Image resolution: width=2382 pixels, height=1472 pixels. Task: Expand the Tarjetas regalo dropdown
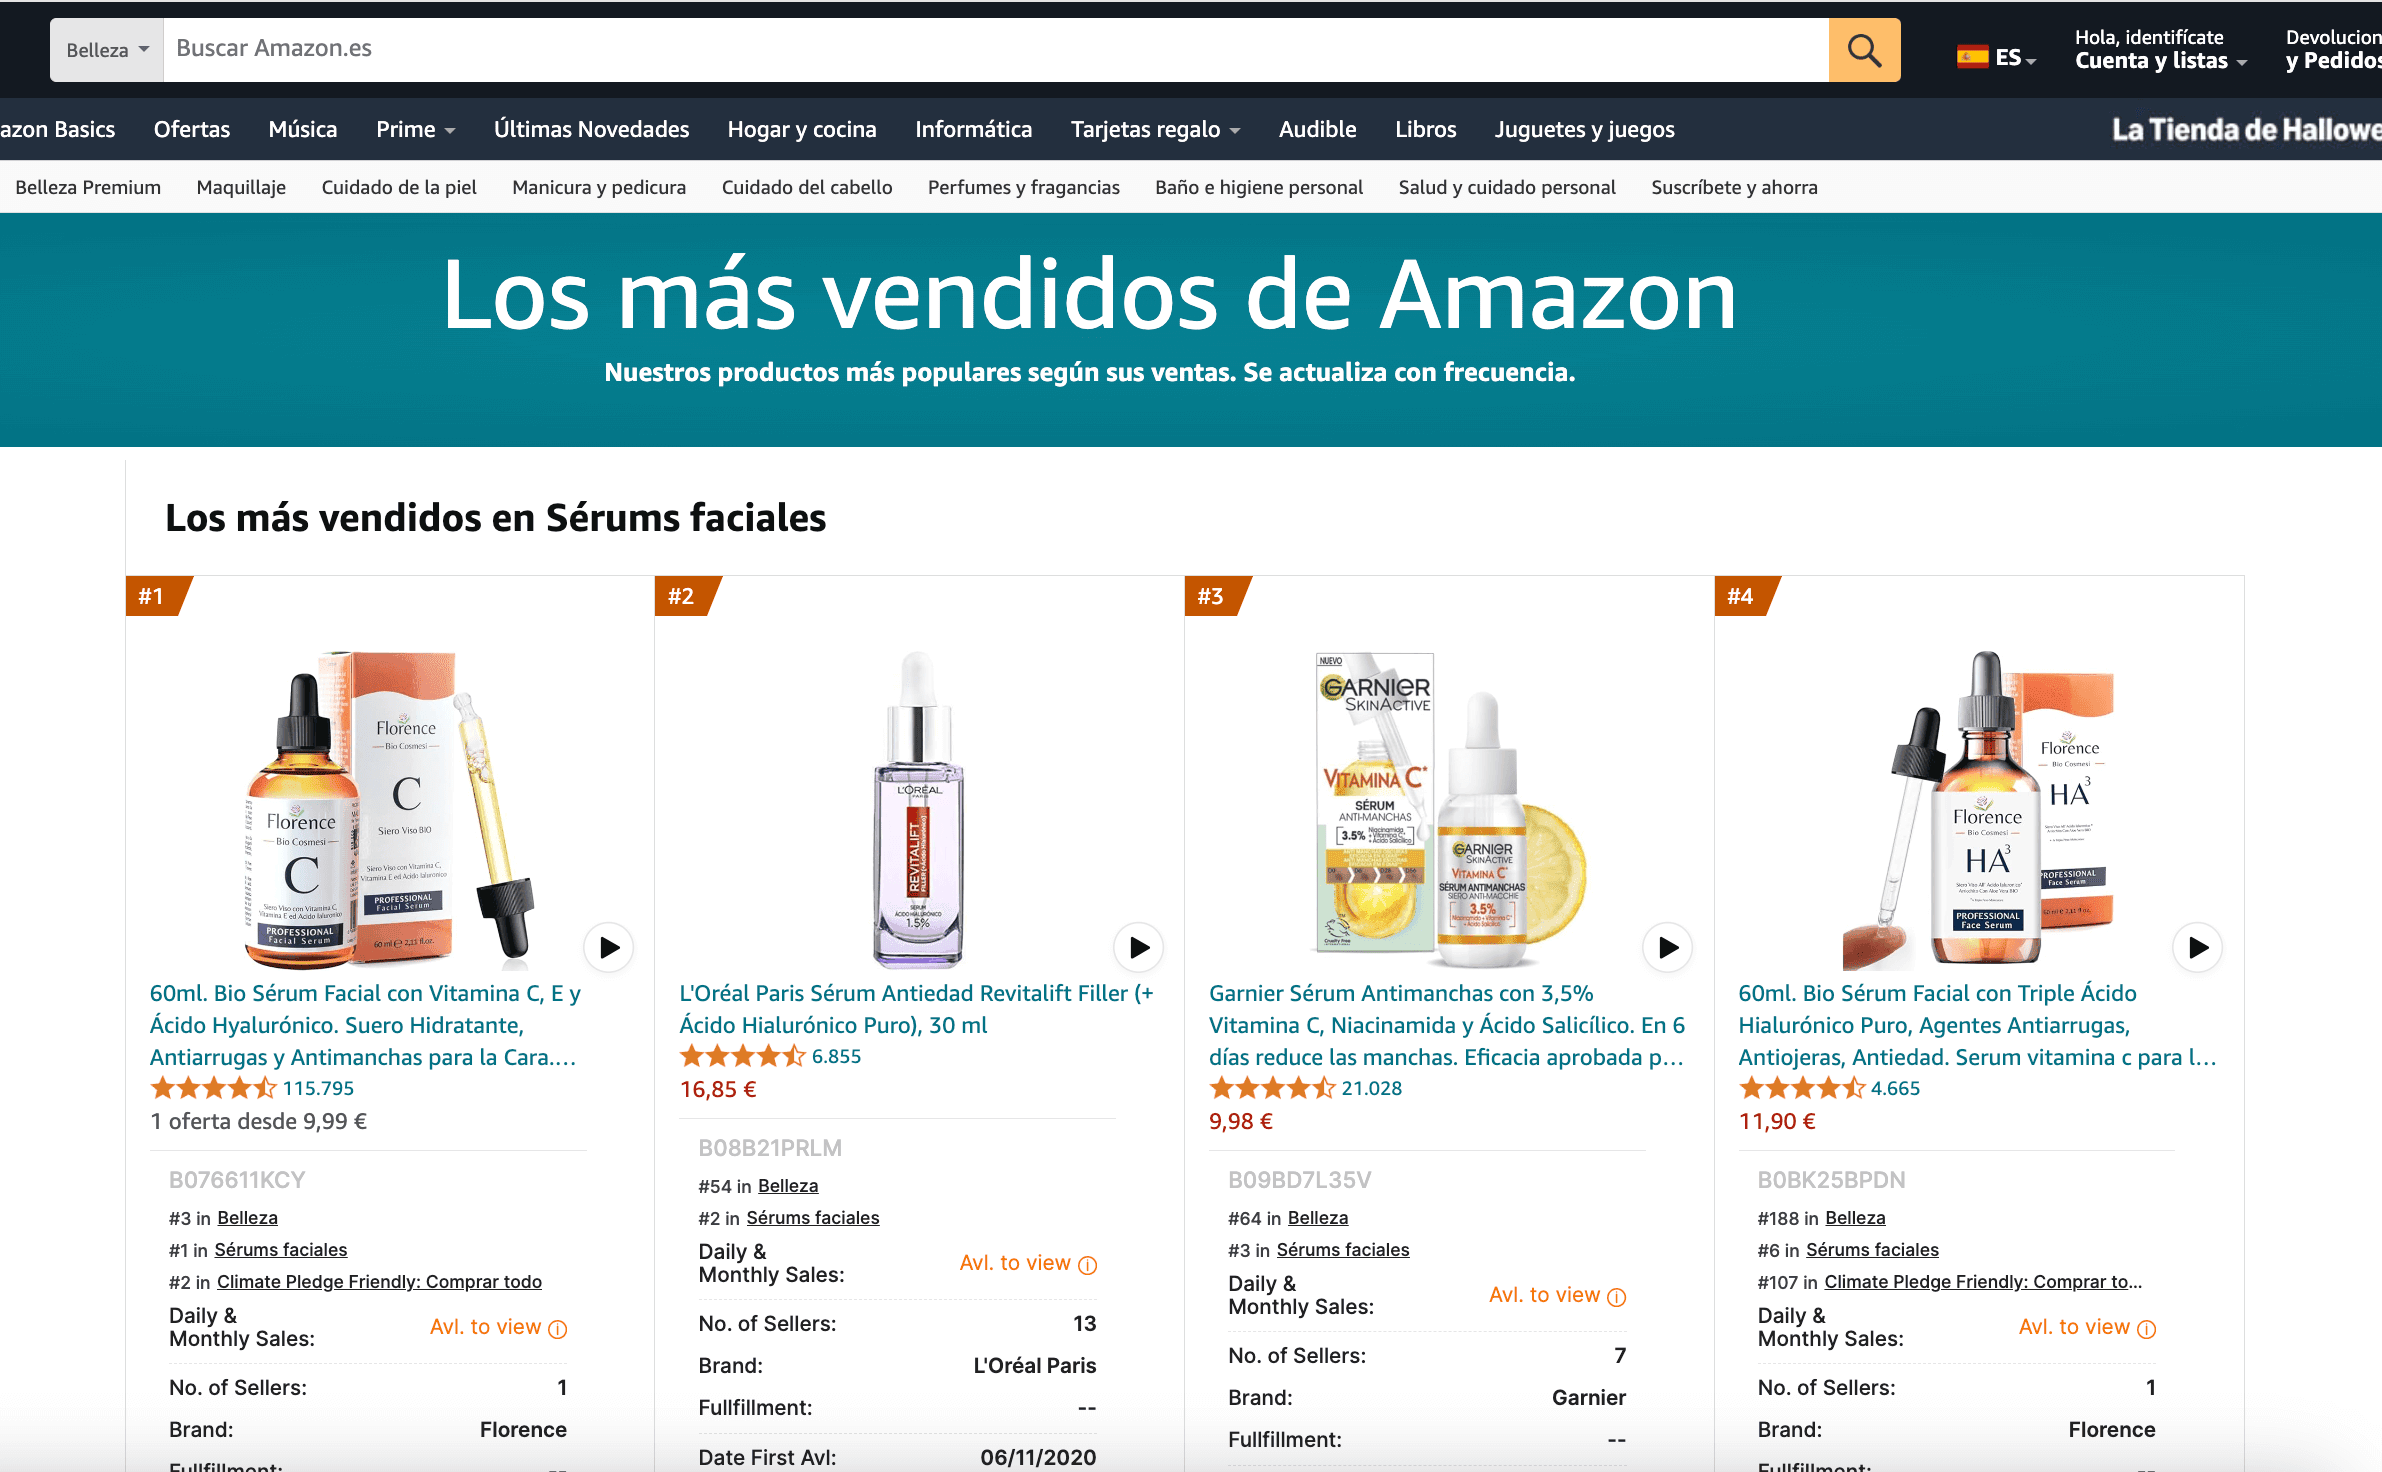click(1155, 130)
